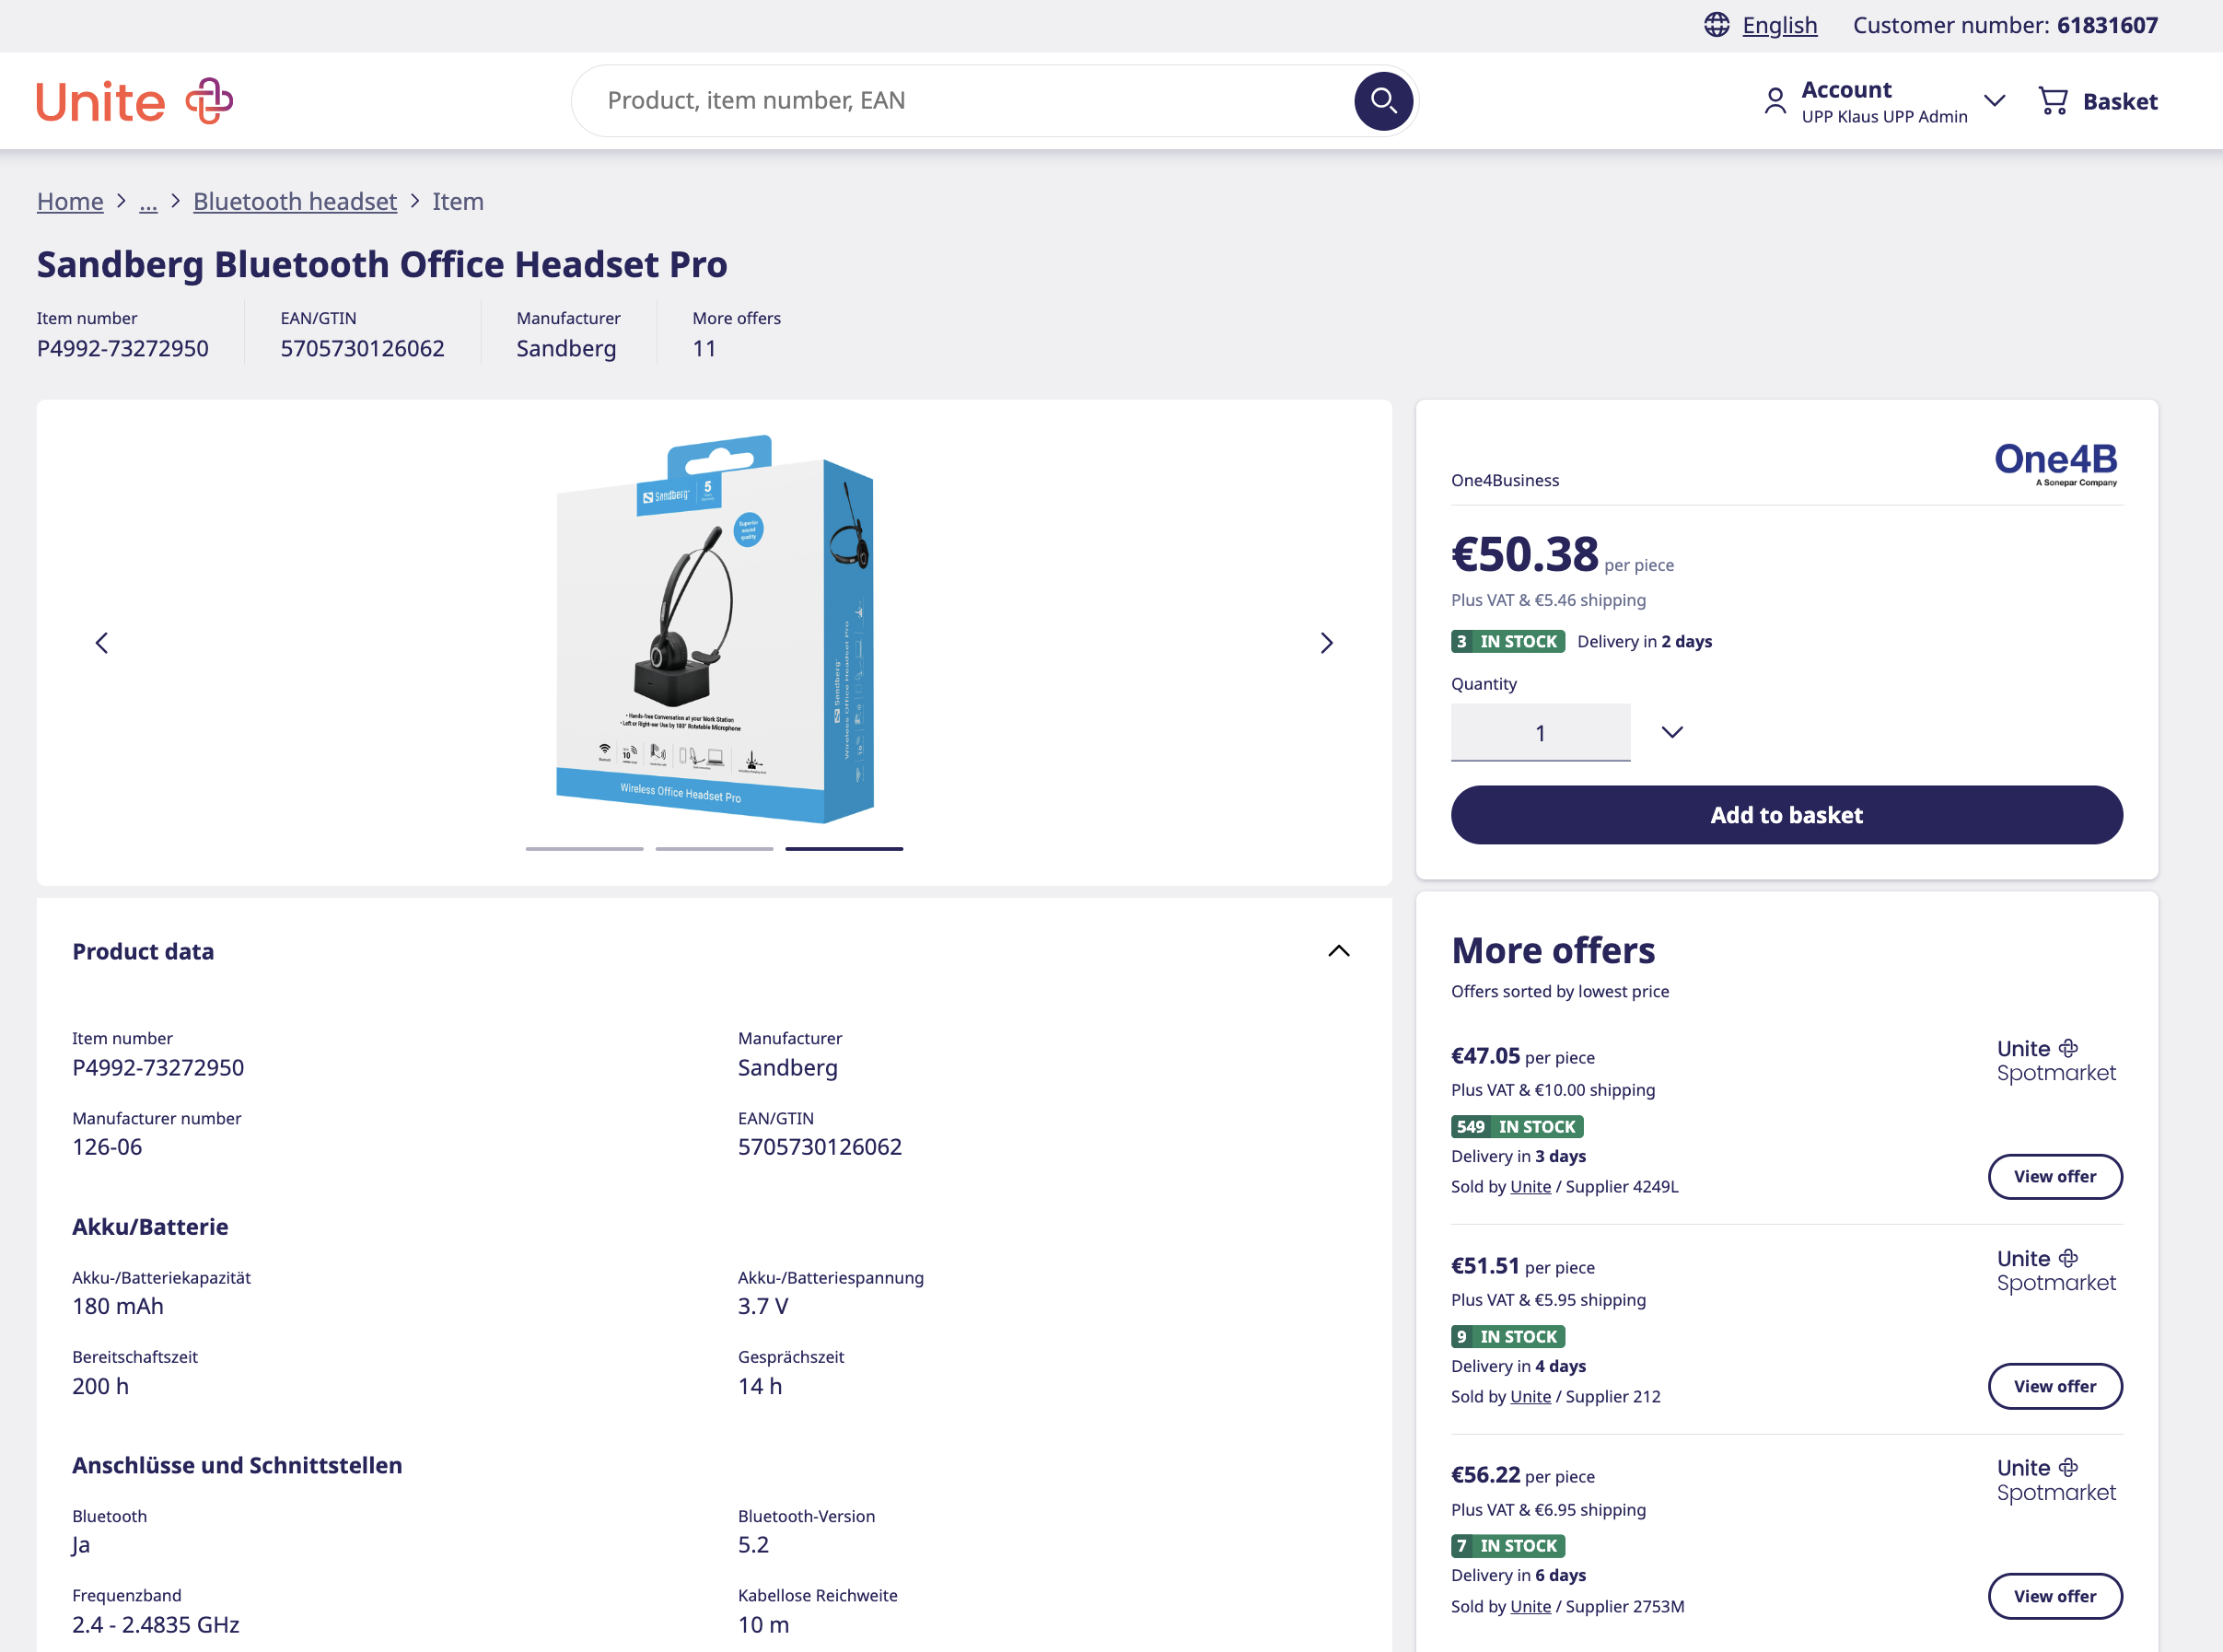This screenshot has width=2223, height=1652.
Task: Go to the Home breadcrumb
Action: 70,202
